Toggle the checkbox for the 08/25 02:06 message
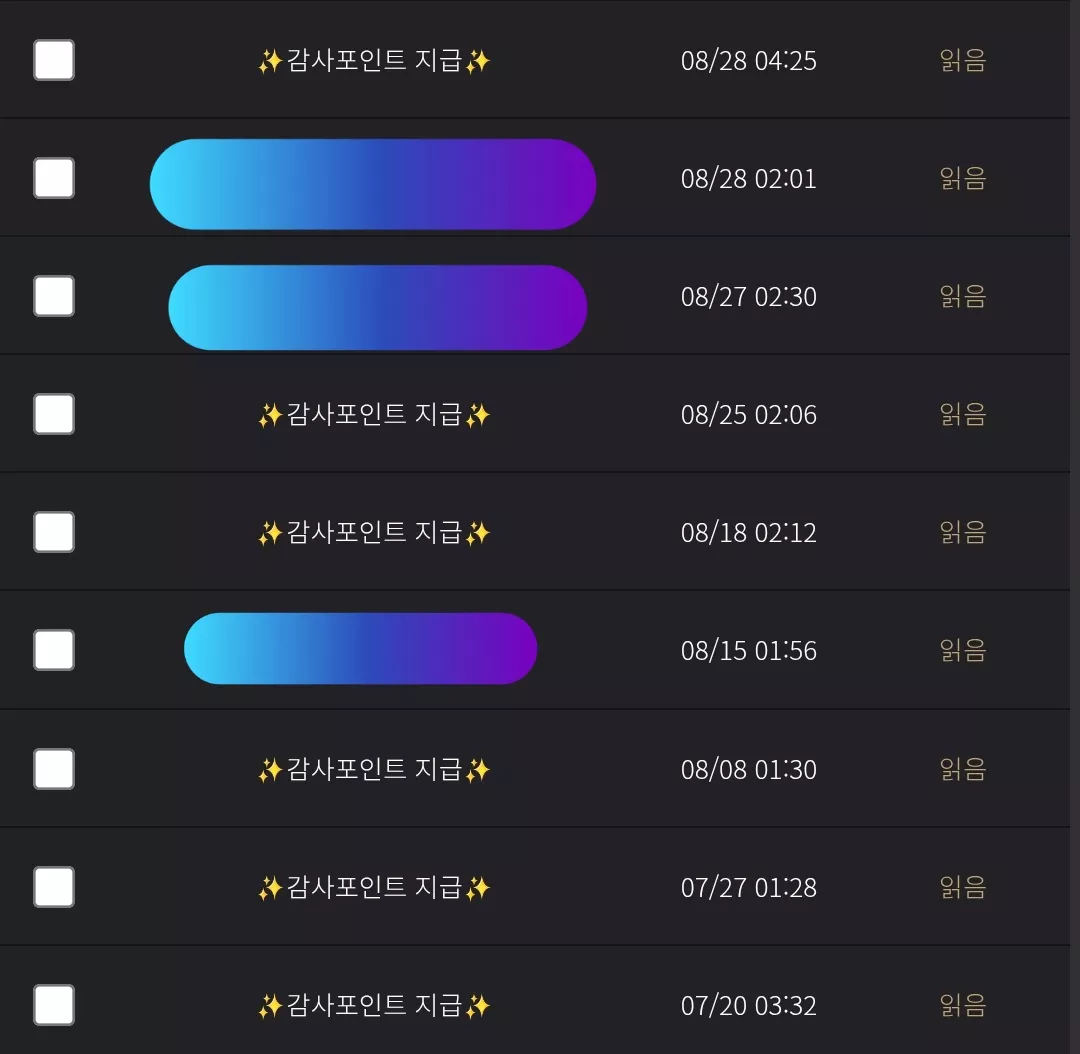1080x1054 pixels. click(x=54, y=414)
